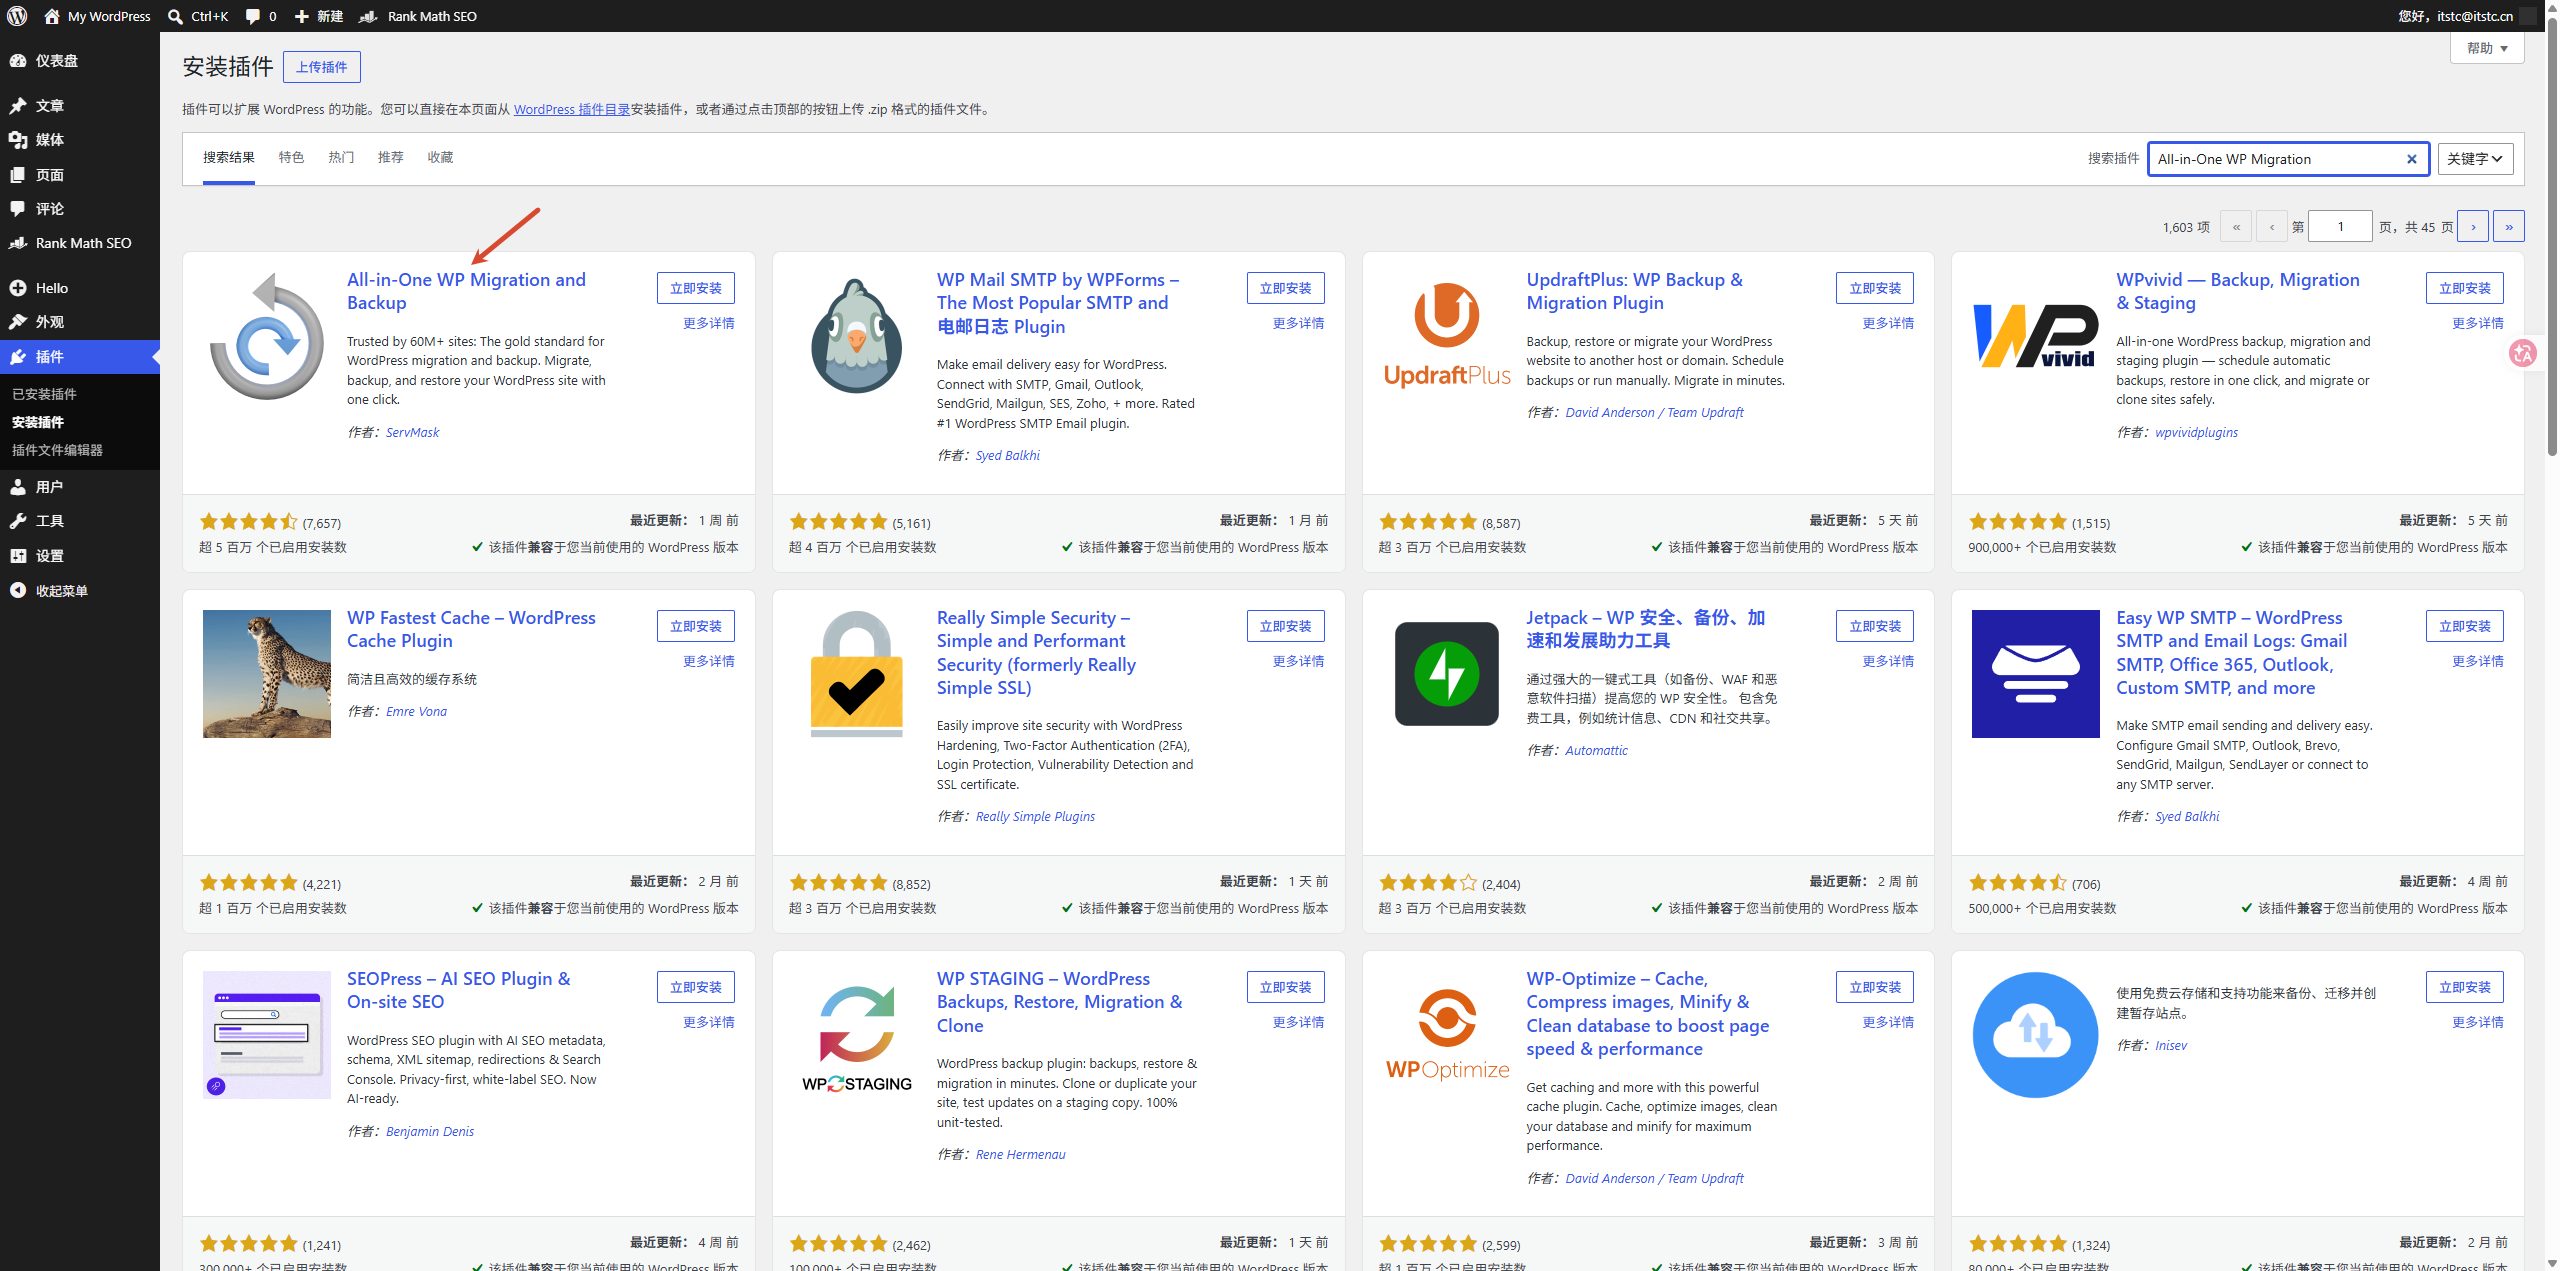Open the 设置 settings menu

80,556
